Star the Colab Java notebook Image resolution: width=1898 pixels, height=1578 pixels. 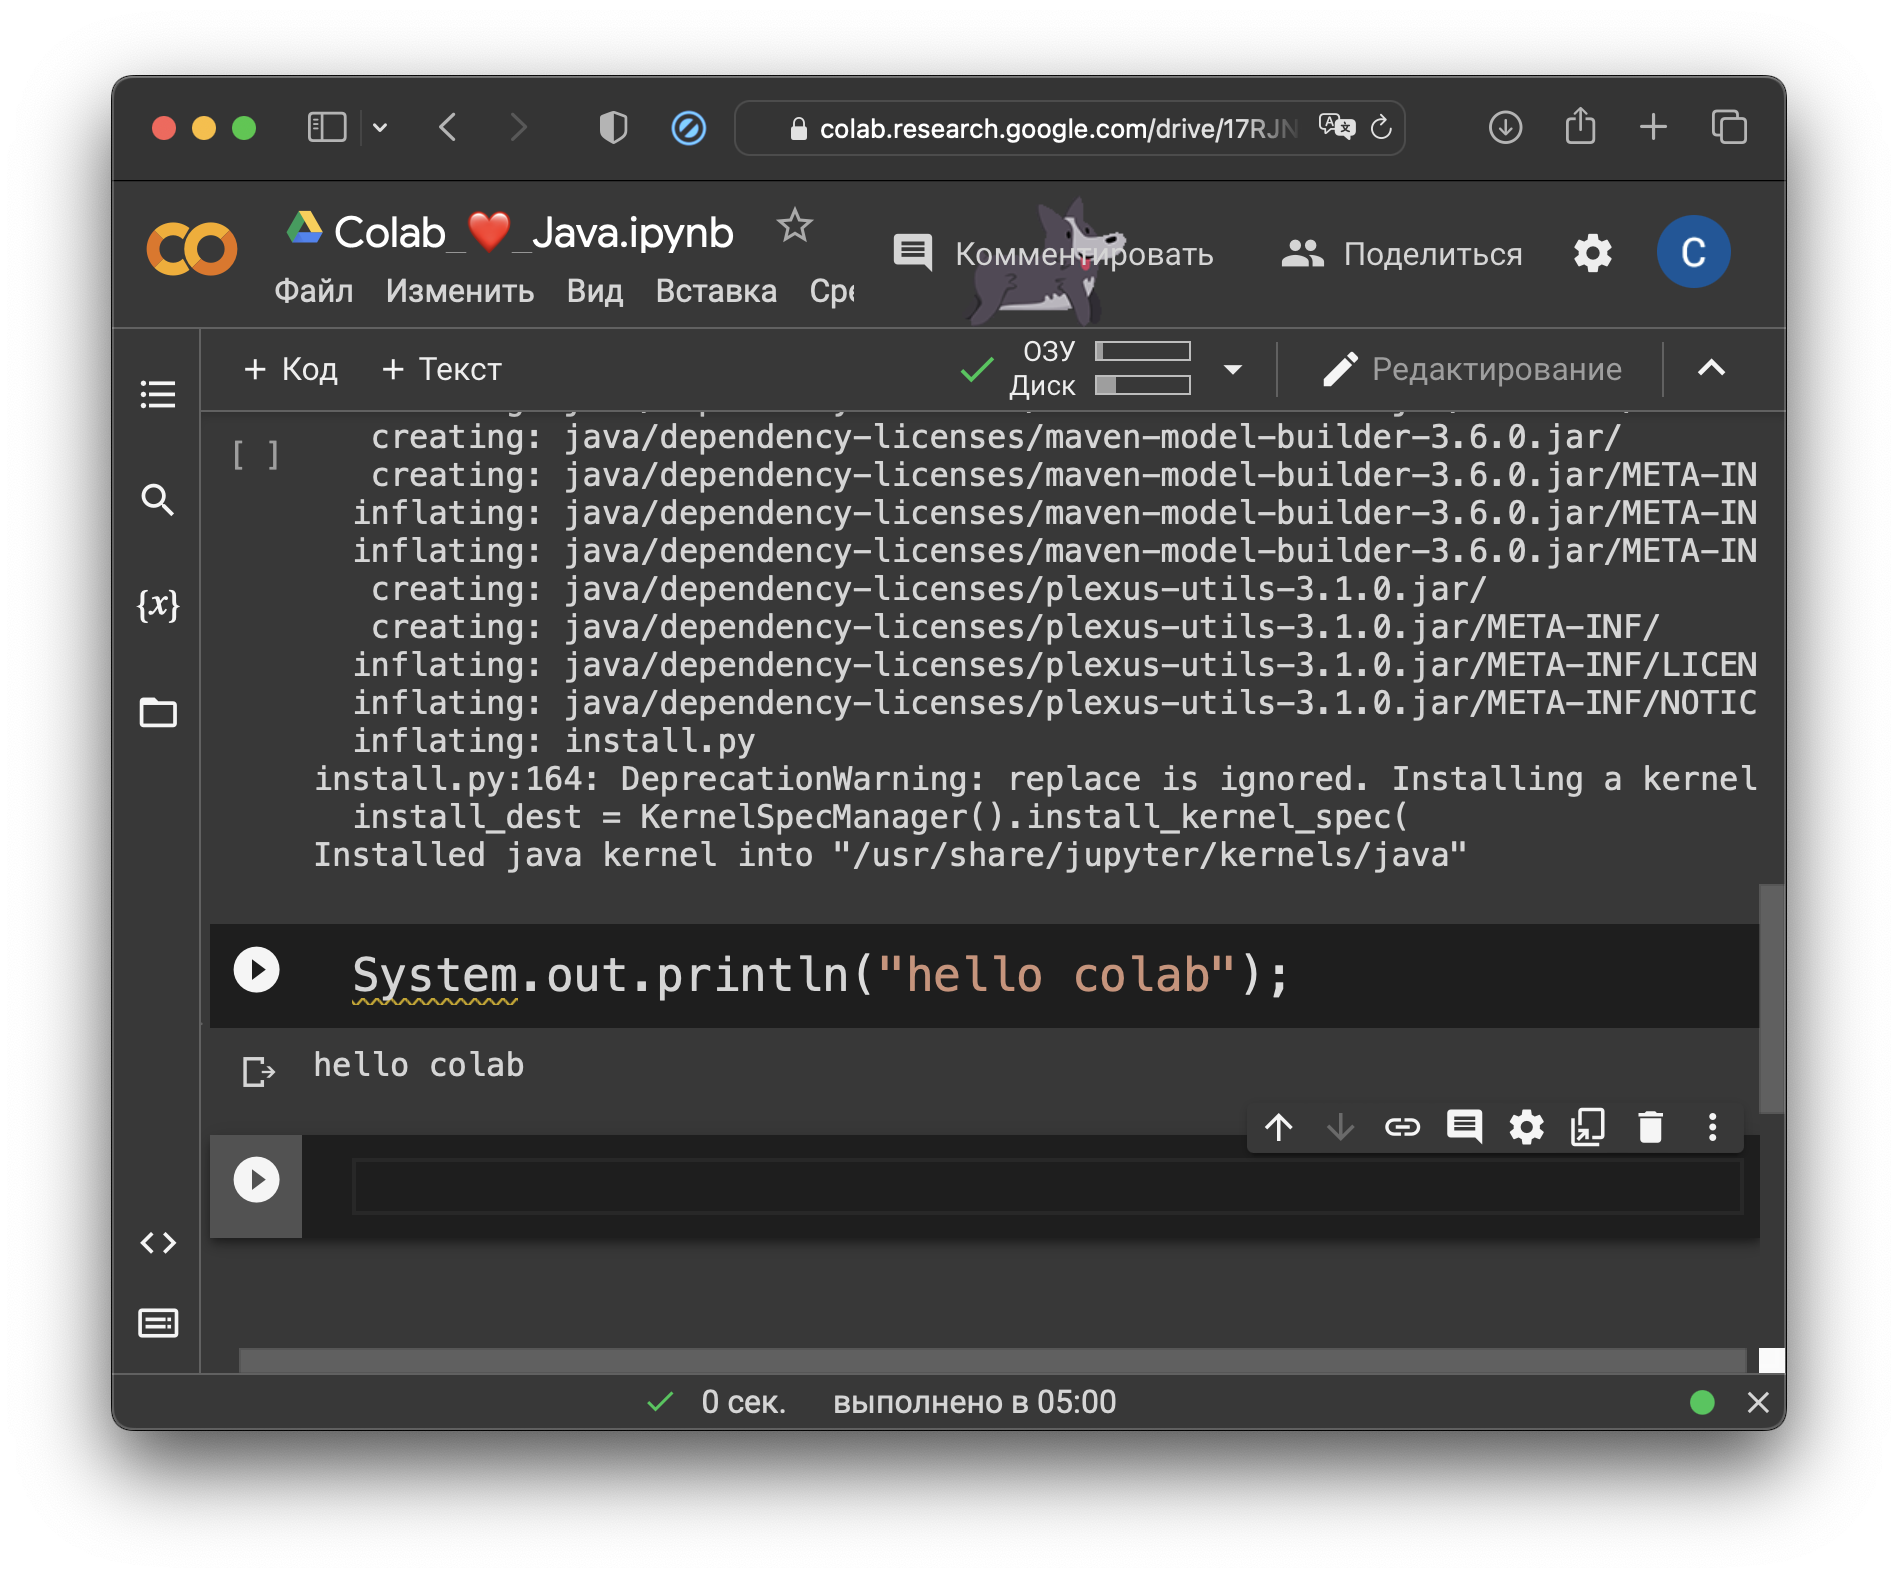795,226
